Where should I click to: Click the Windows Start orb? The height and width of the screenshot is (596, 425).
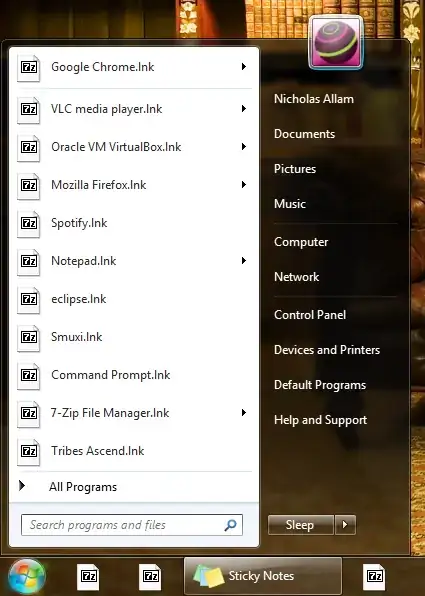point(27,577)
